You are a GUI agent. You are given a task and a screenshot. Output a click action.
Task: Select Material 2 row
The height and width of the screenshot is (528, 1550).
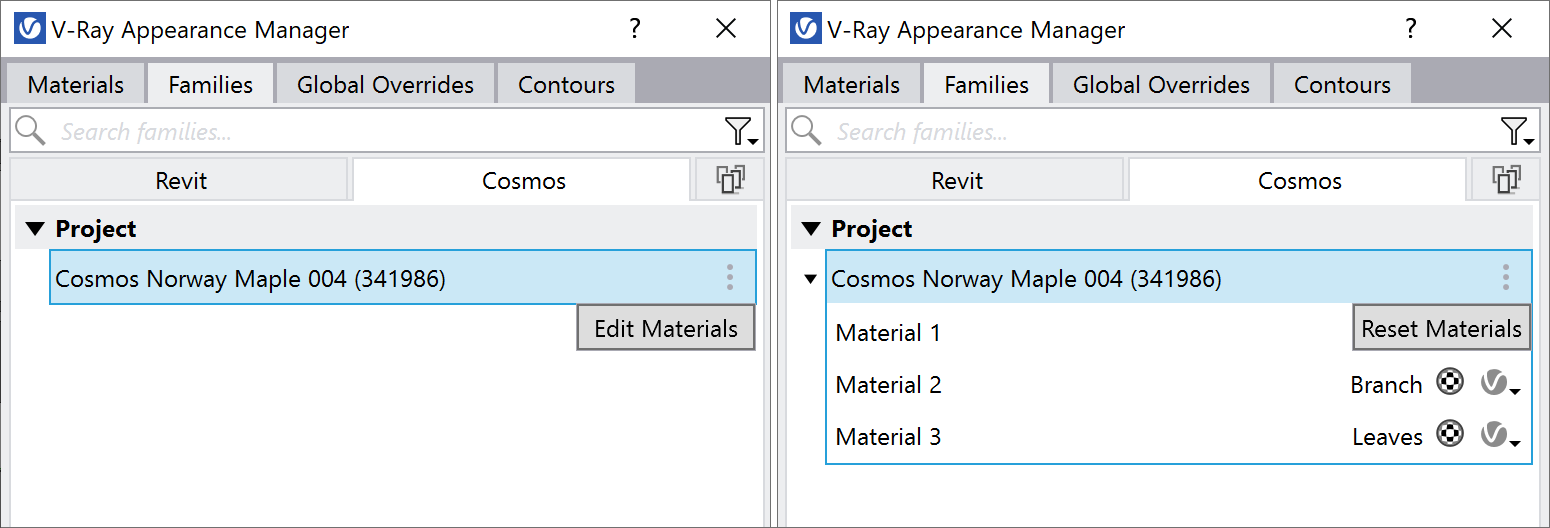(x=1178, y=384)
